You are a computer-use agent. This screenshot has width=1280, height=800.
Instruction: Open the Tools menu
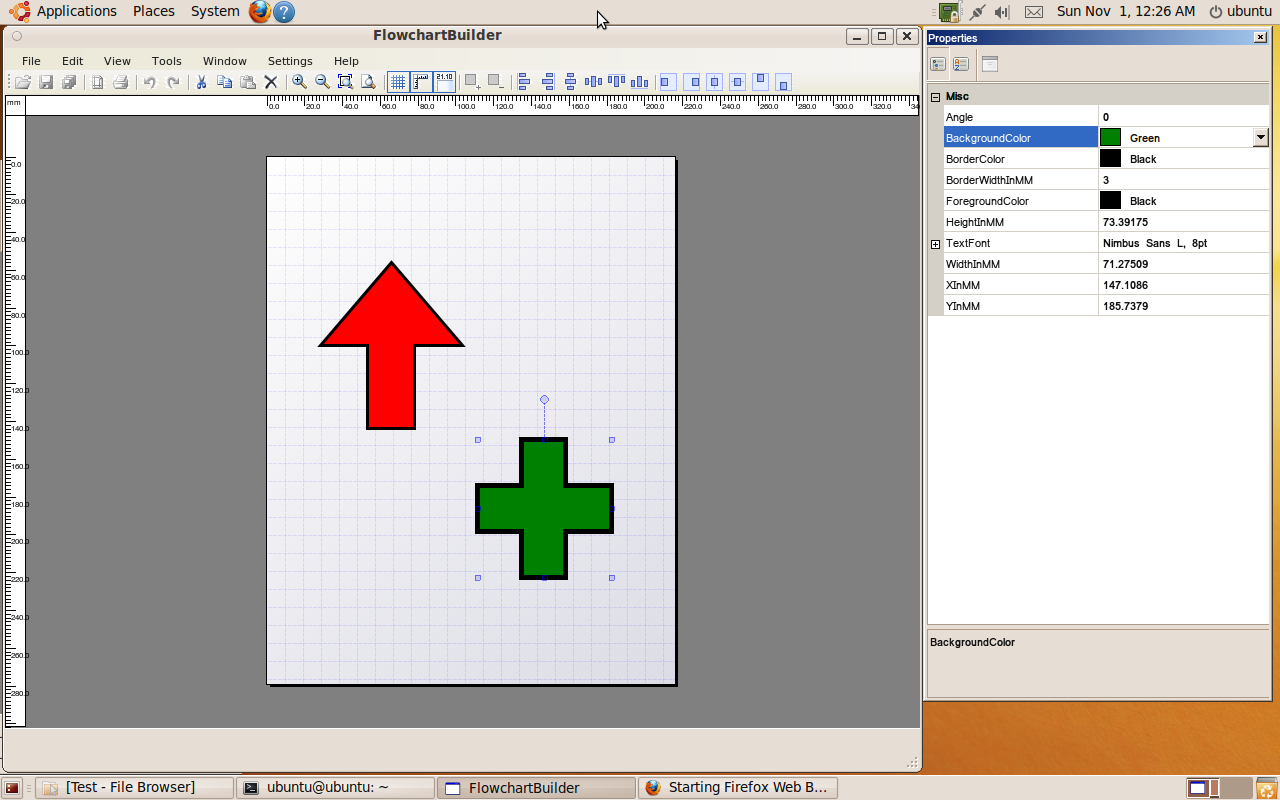coord(167,61)
